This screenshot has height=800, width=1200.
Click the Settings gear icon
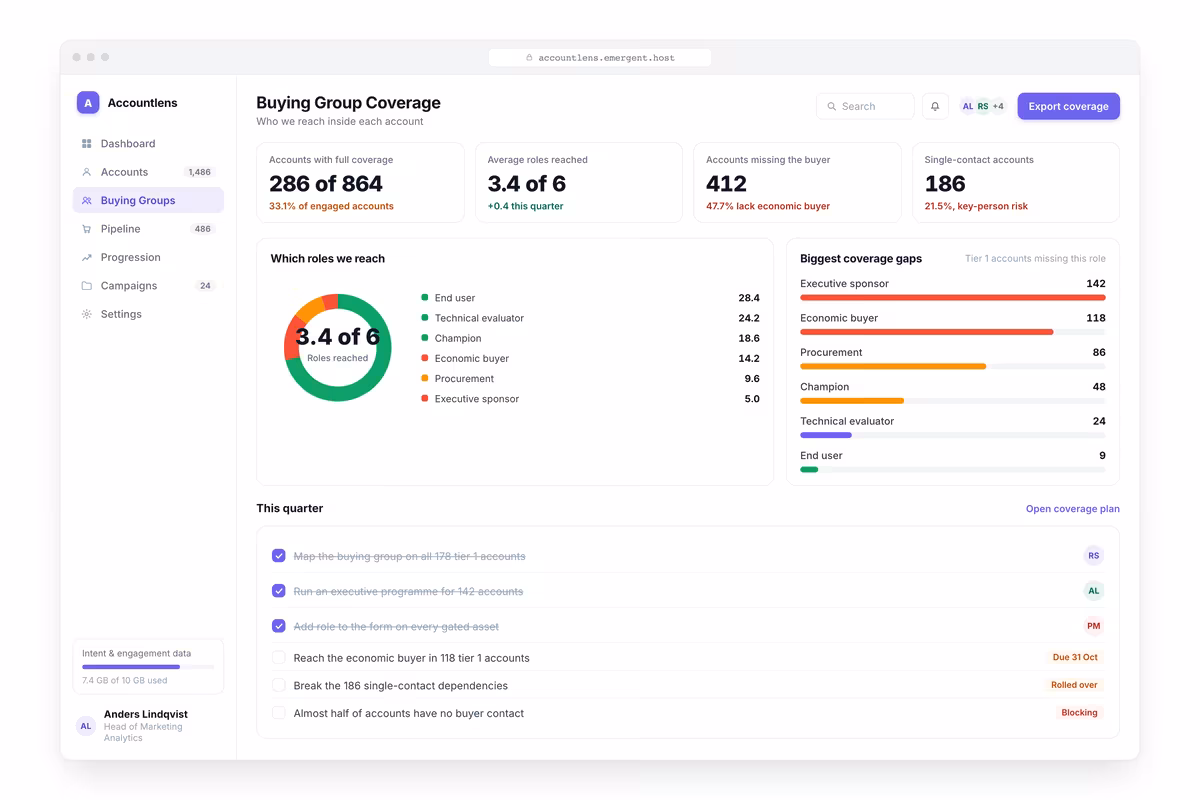tap(87, 314)
